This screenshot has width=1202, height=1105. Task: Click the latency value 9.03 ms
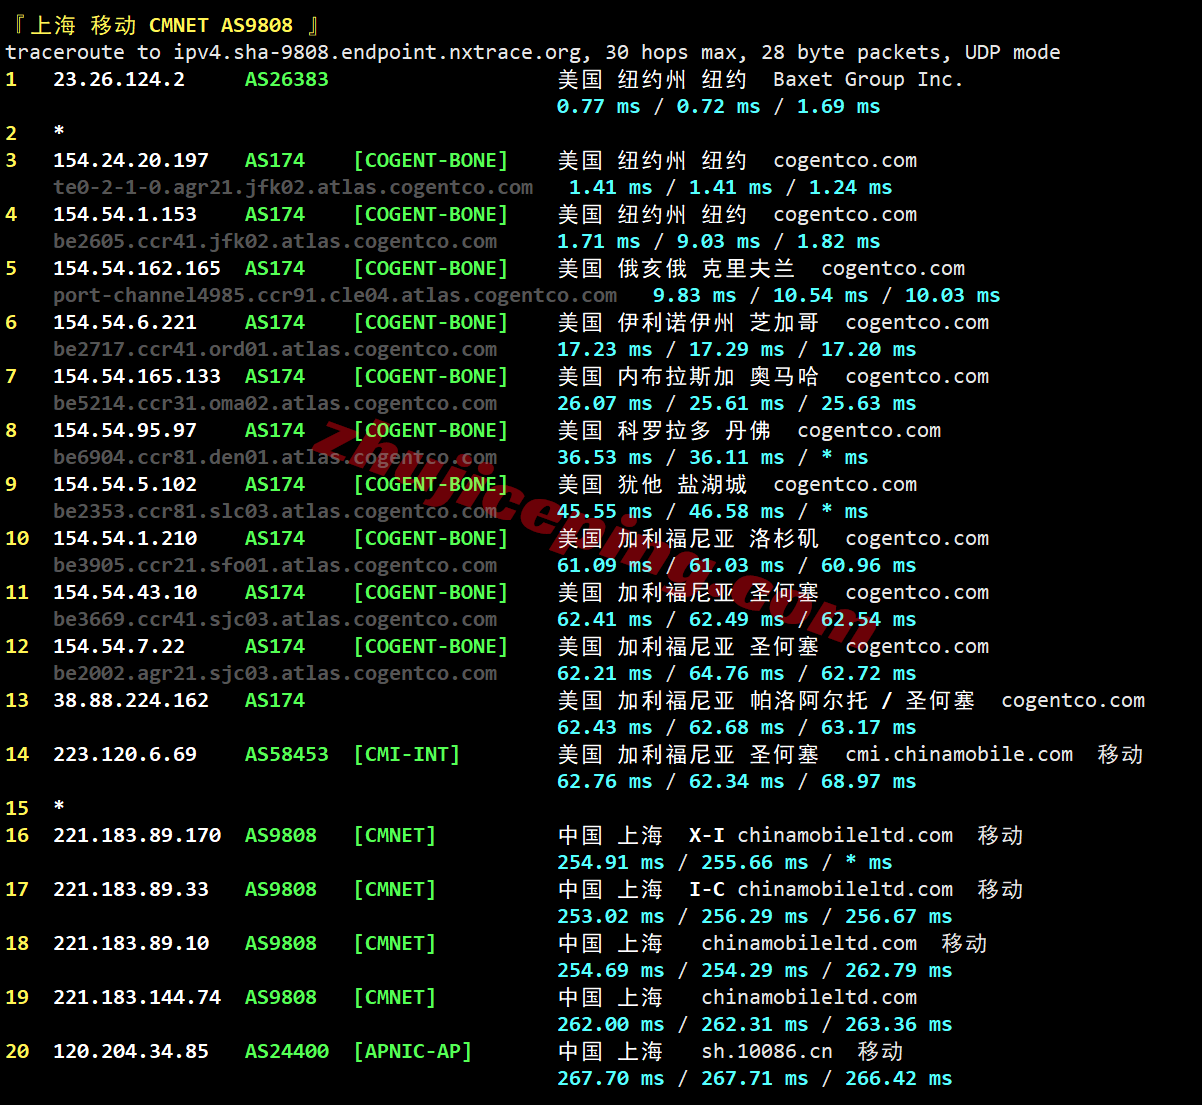(719, 241)
